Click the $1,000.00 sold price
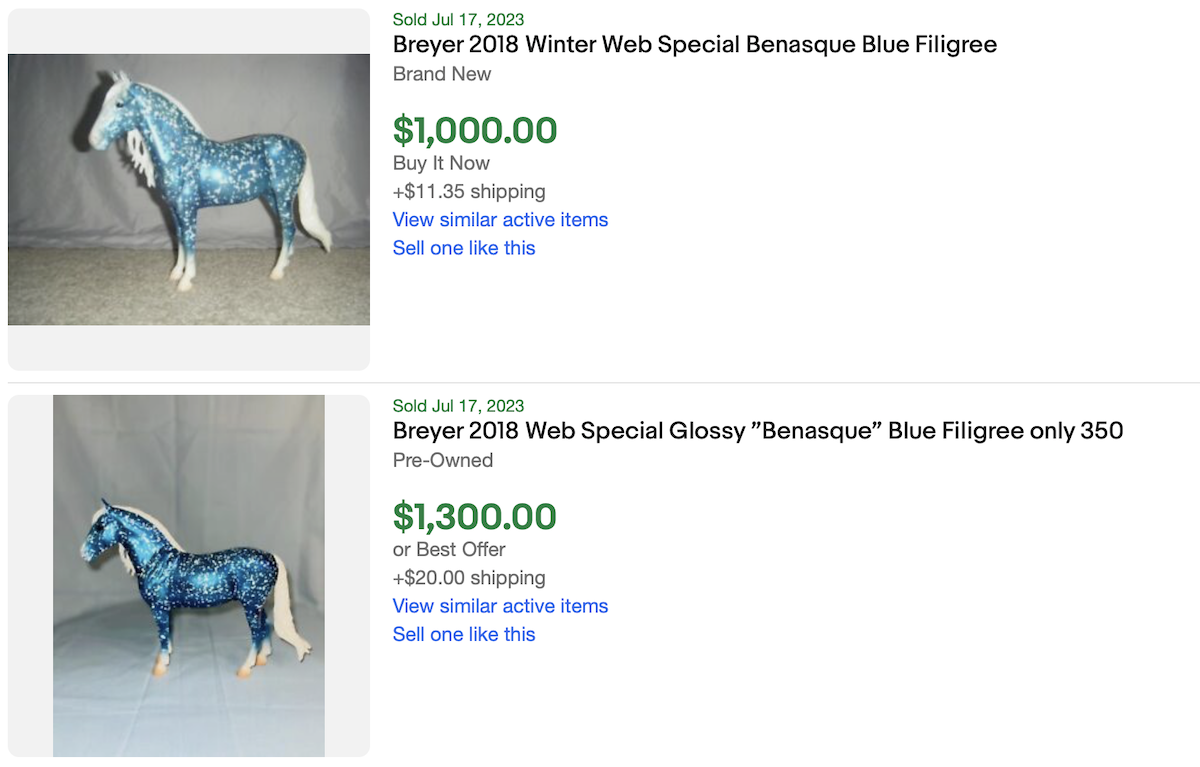 click(475, 131)
